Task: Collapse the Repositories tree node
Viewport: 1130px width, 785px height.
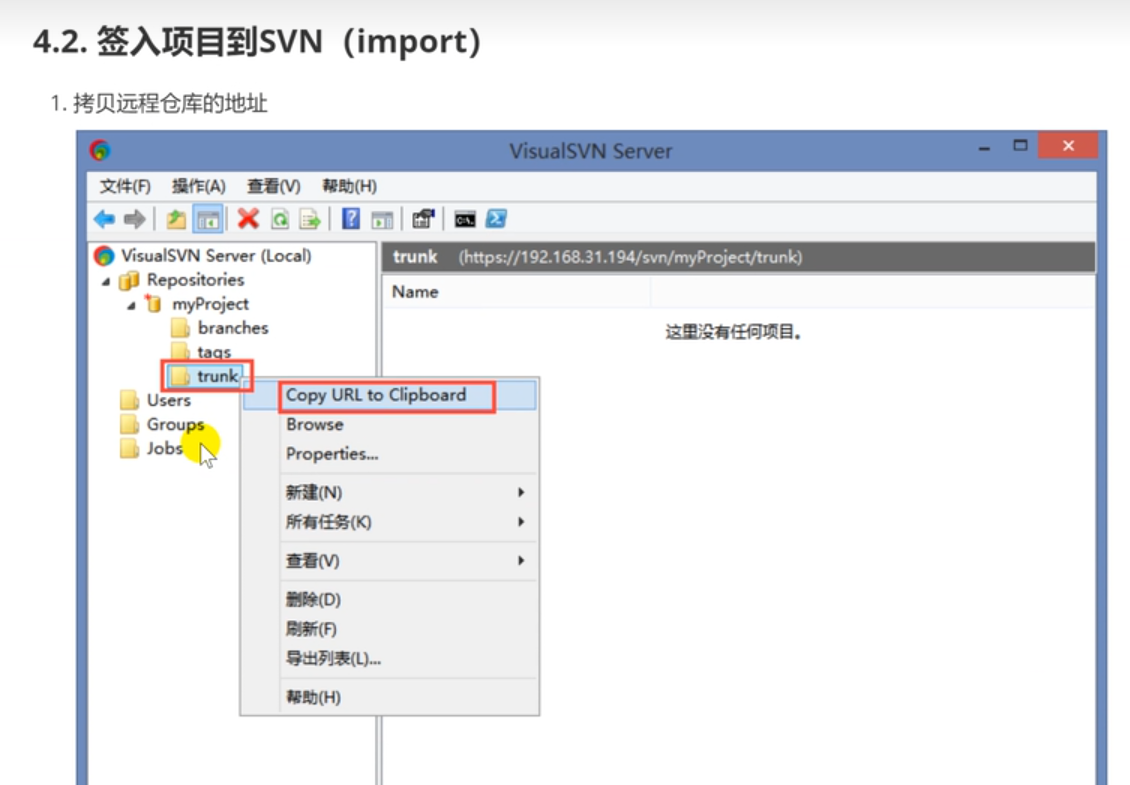Action: point(107,281)
